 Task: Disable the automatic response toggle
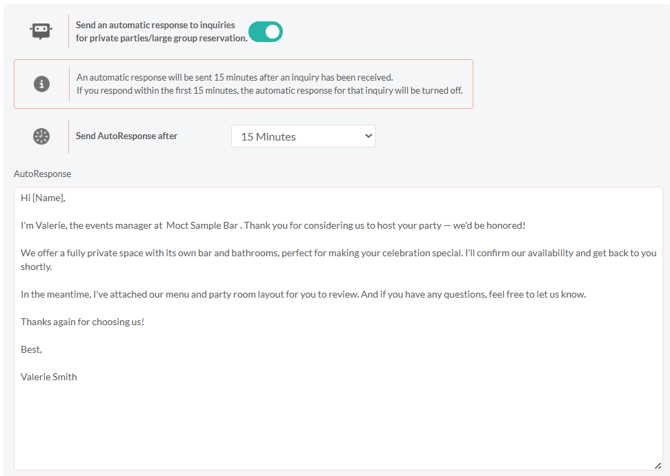266,32
